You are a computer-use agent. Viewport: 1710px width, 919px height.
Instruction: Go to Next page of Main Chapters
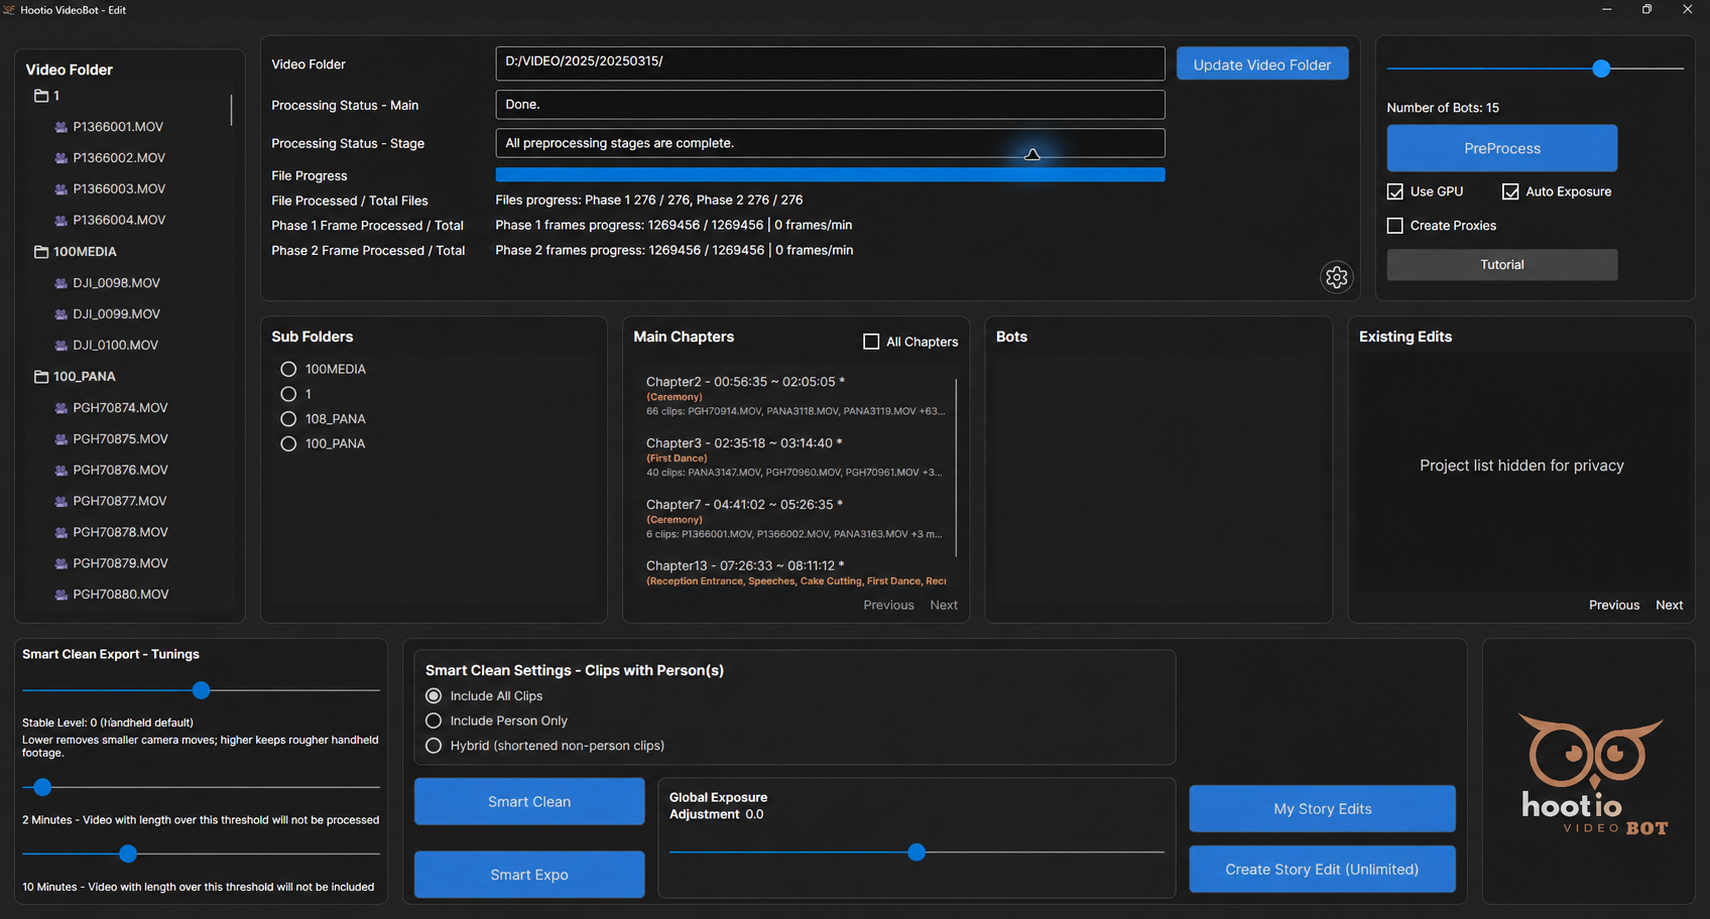coord(943,605)
